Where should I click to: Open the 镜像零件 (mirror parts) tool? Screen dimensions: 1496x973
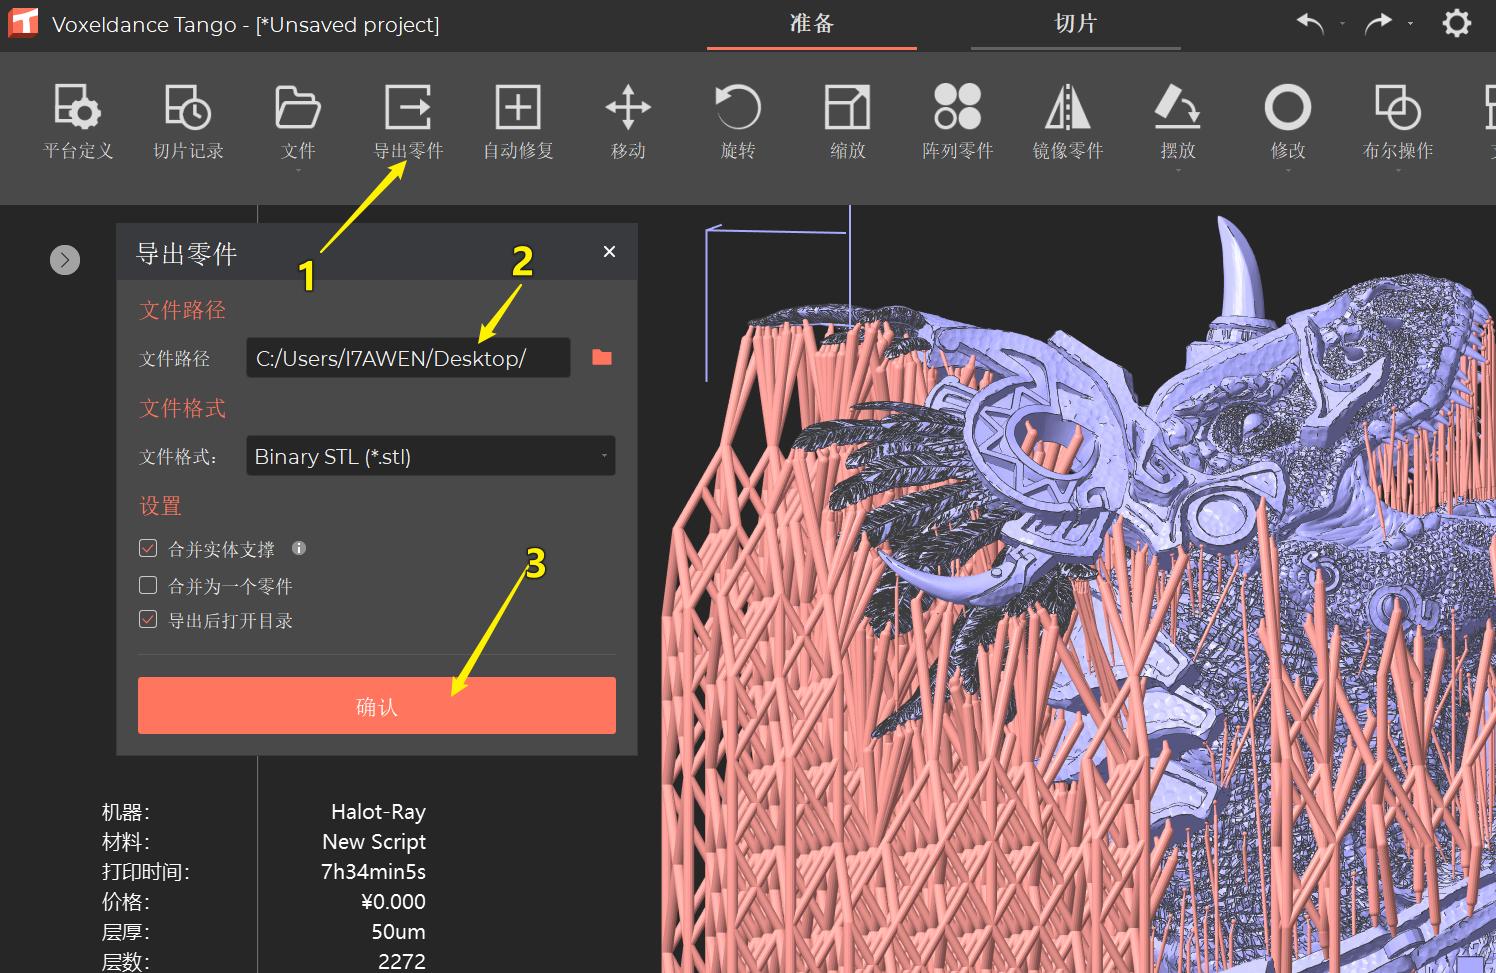pos(1067,122)
